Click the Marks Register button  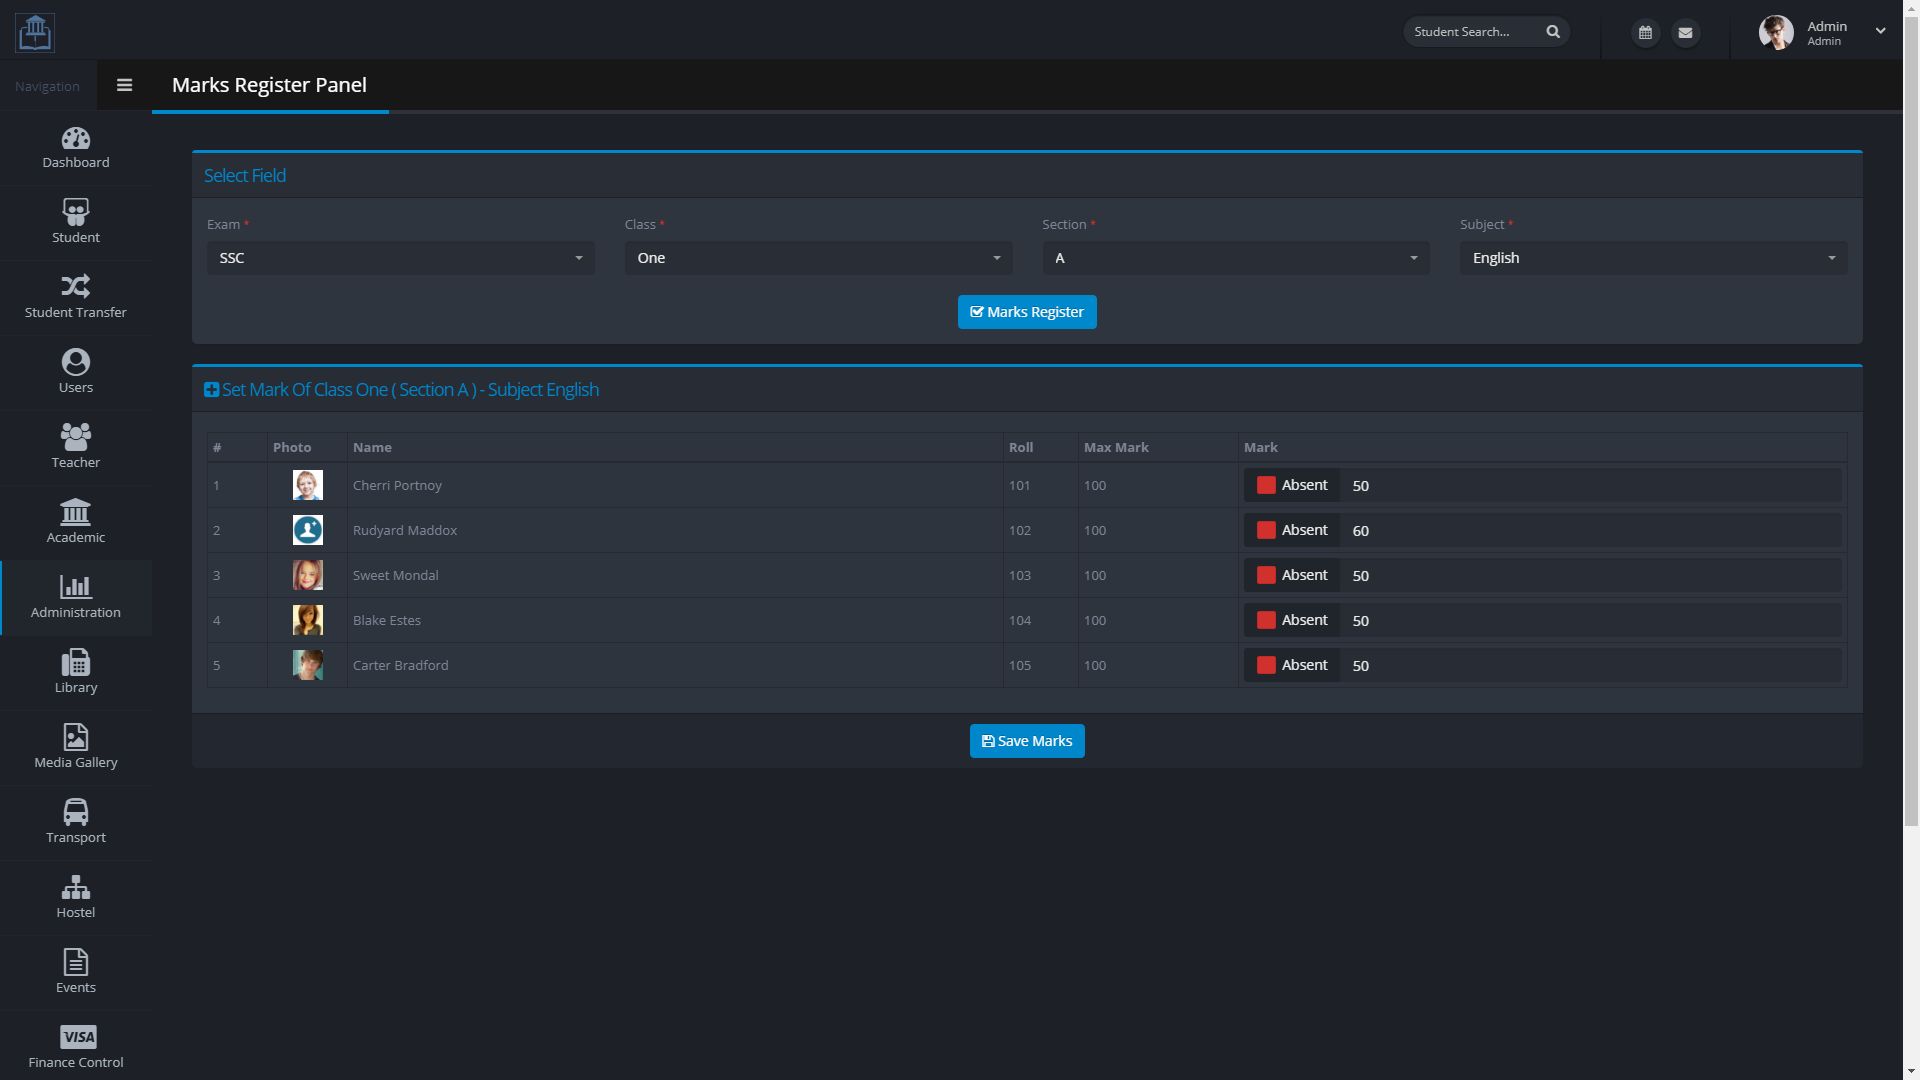tap(1027, 312)
